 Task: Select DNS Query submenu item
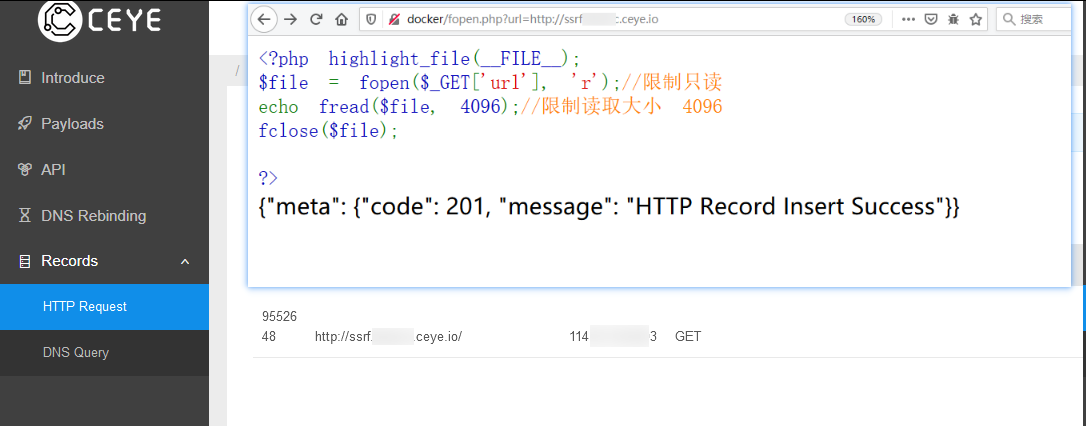(104, 353)
